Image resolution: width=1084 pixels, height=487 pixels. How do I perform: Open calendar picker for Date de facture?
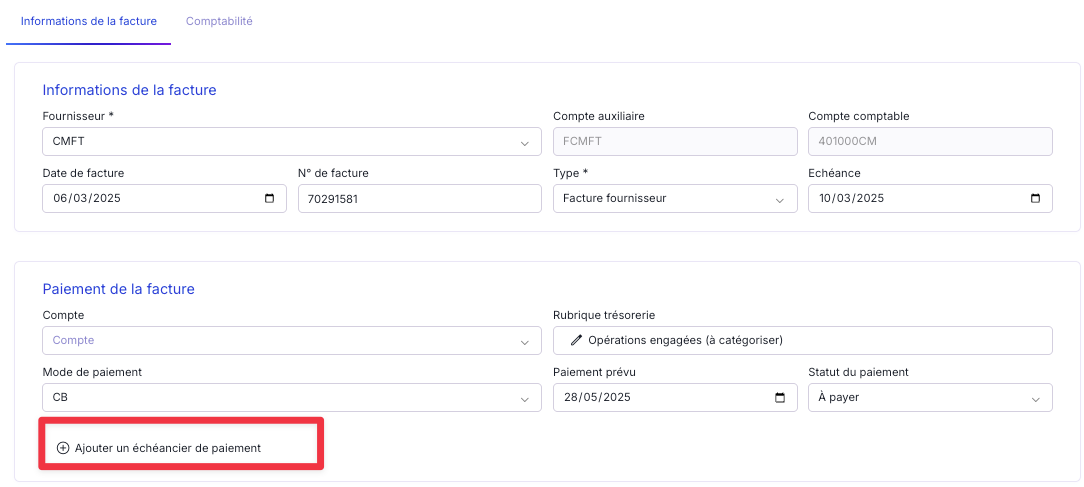click(269, 199)
